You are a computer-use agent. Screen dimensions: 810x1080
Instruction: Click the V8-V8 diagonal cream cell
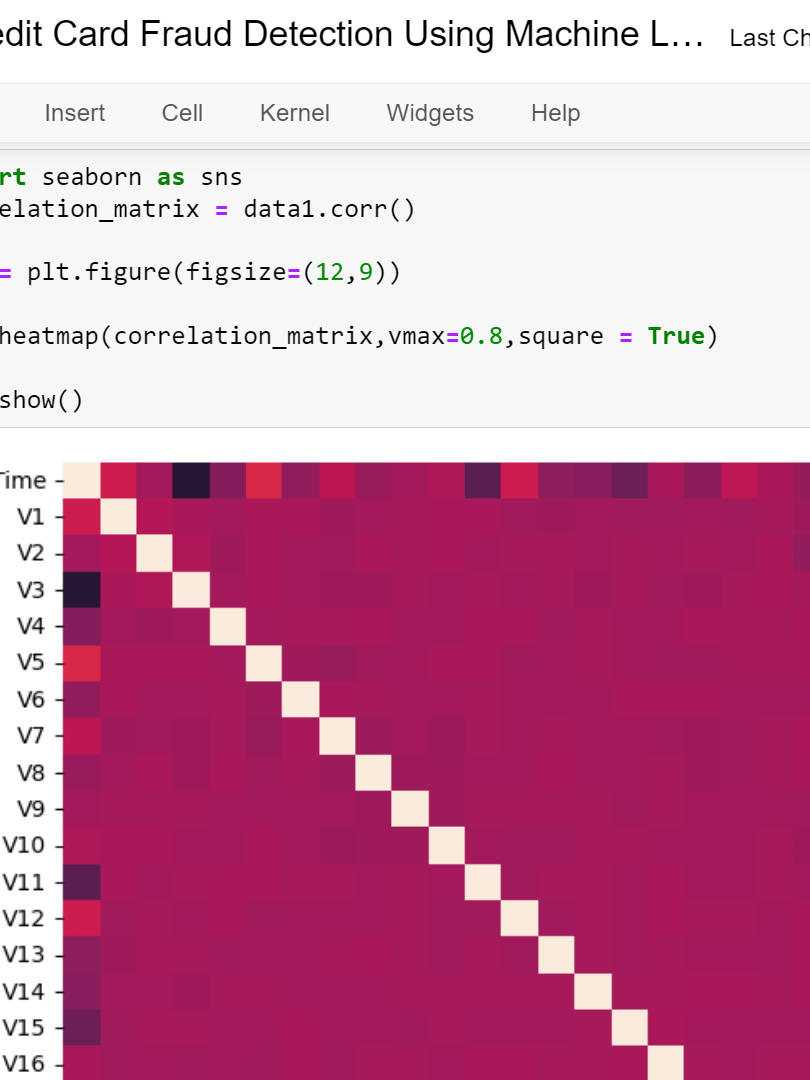pos(373,772)
